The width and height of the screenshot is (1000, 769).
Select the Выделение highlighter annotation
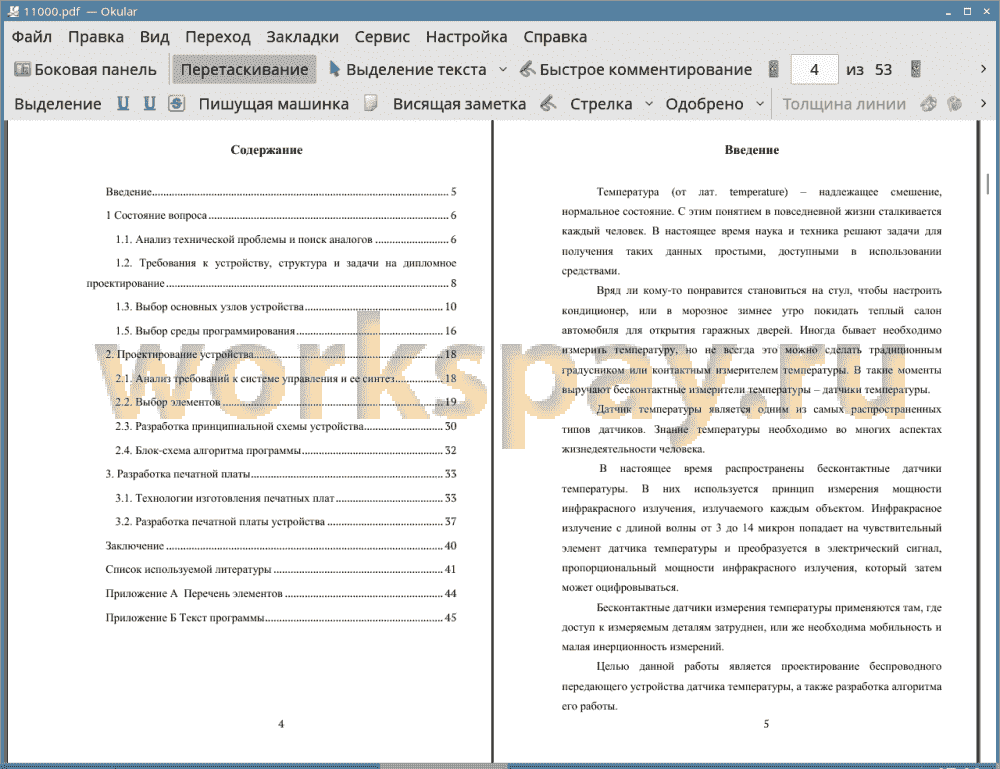[57, 104]
